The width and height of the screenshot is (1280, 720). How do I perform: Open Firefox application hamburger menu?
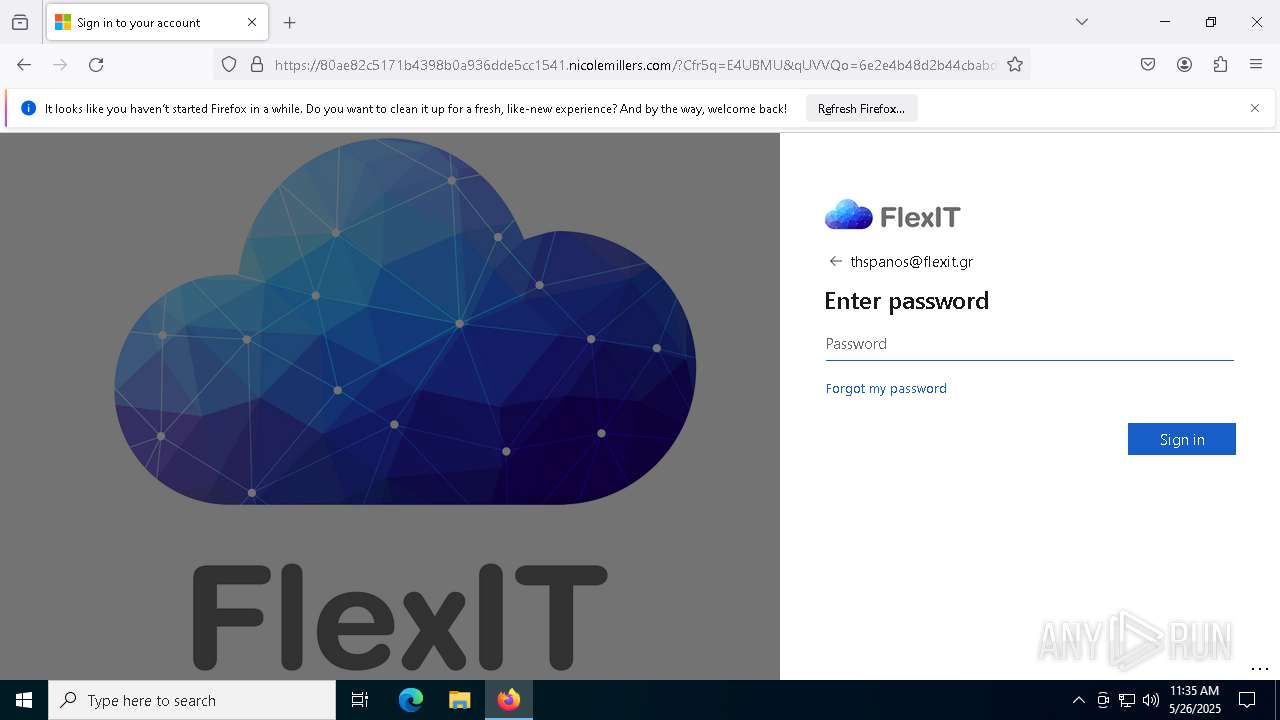click(x=1256, y=65)
